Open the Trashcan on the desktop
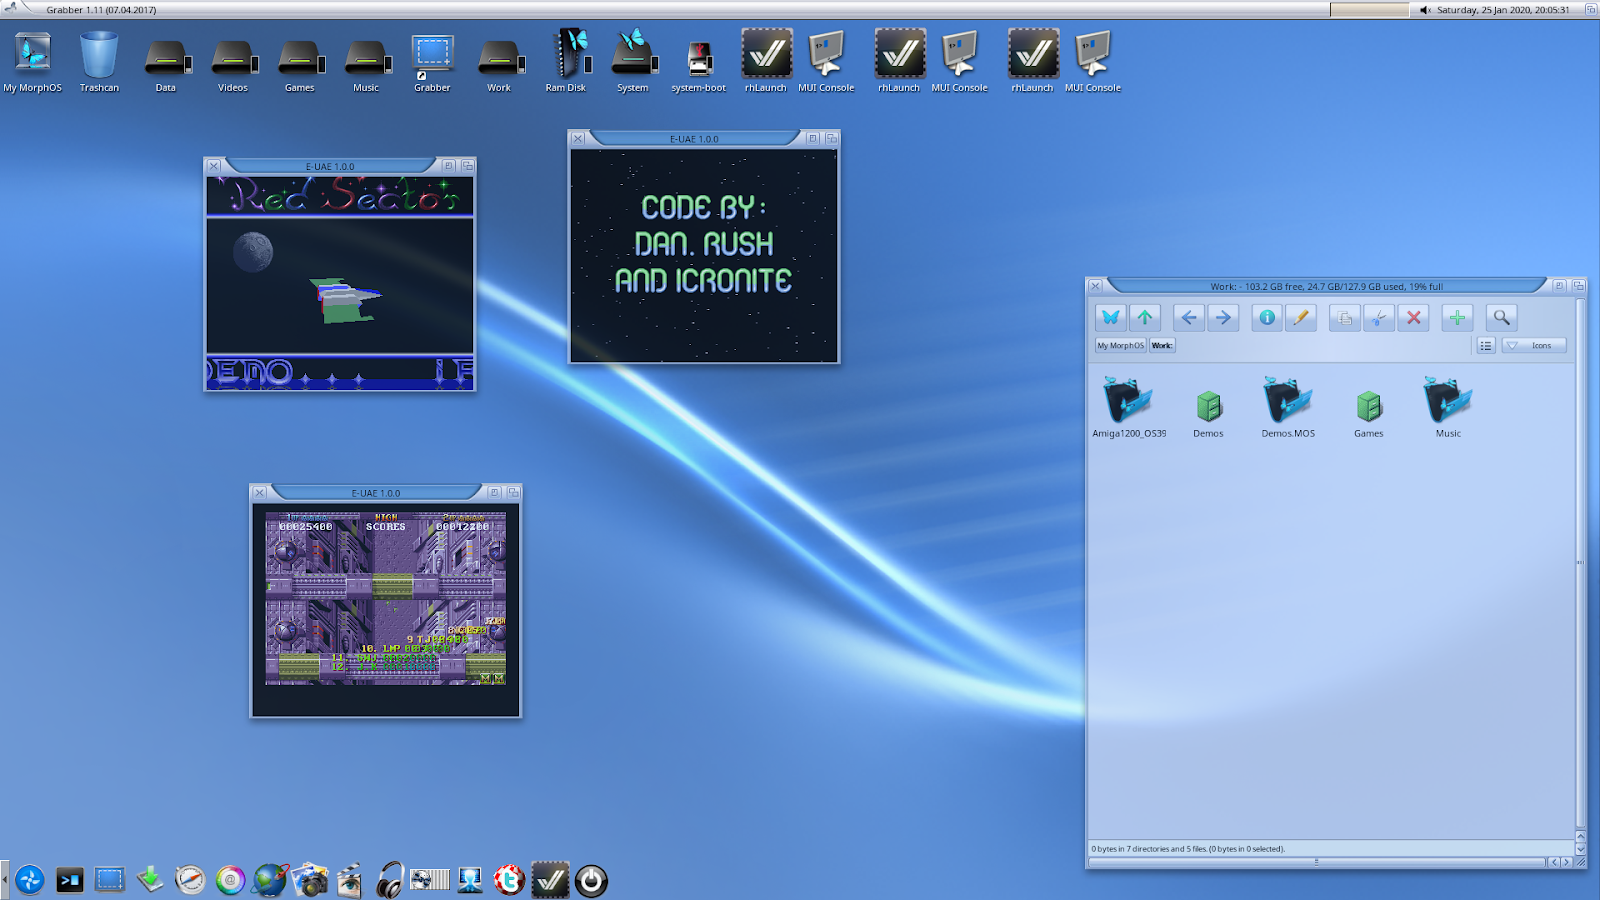 click(x=99, y=62)
